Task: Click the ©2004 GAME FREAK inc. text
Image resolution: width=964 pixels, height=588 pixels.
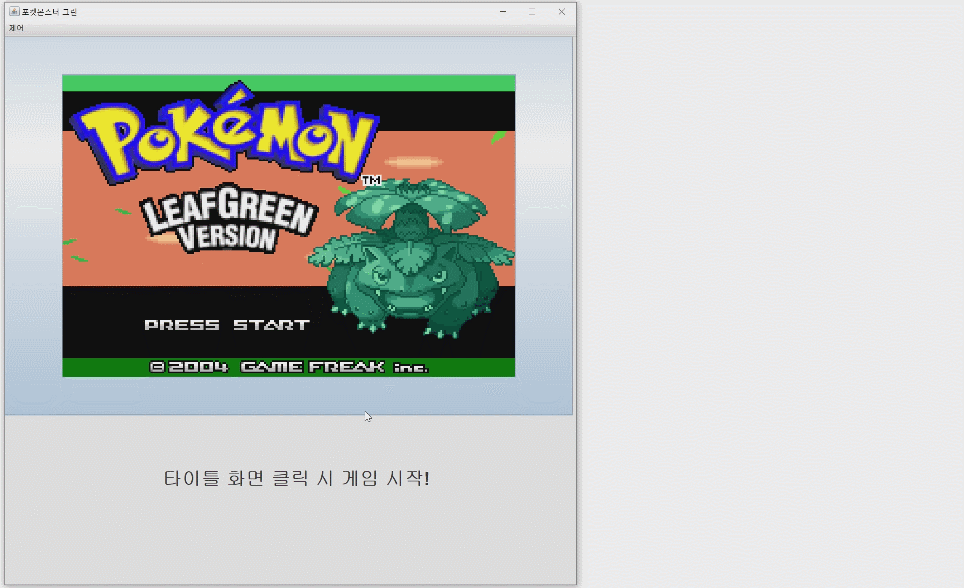Action: point(289,367)
